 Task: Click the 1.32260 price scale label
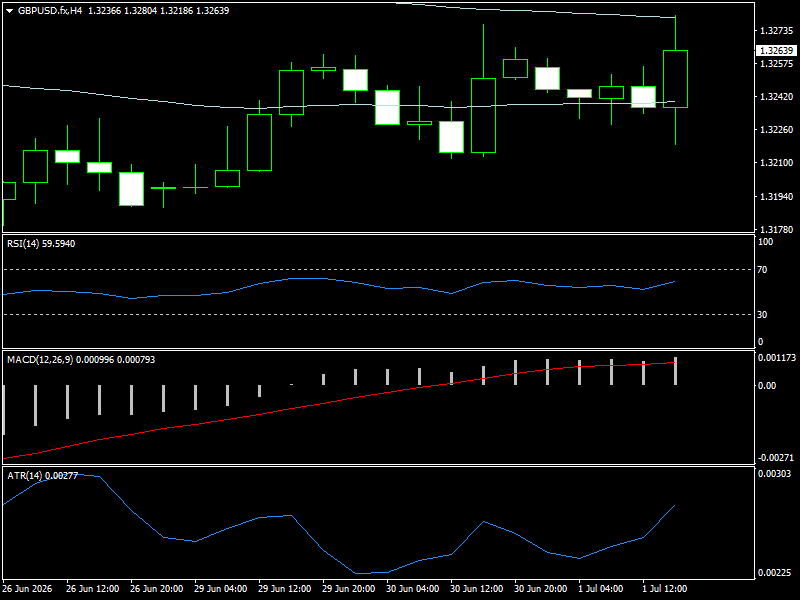coord(777,130)
